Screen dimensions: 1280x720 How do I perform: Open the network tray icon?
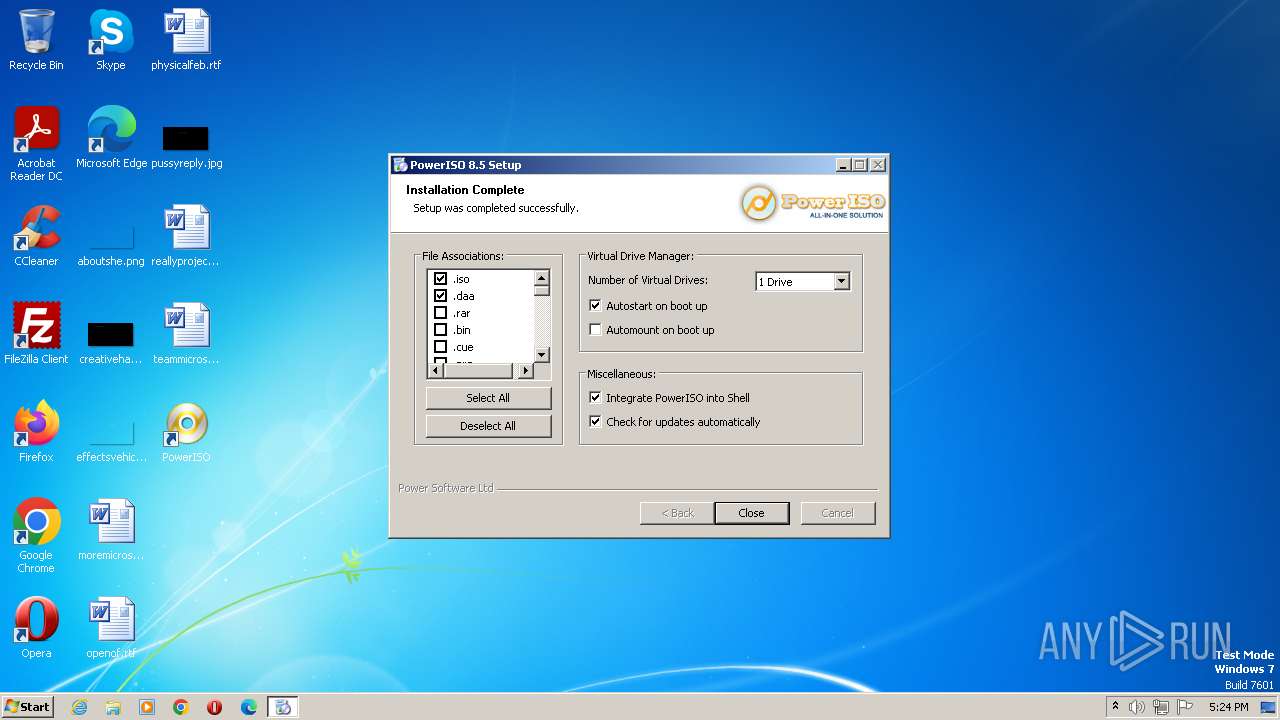point(1161,707)
